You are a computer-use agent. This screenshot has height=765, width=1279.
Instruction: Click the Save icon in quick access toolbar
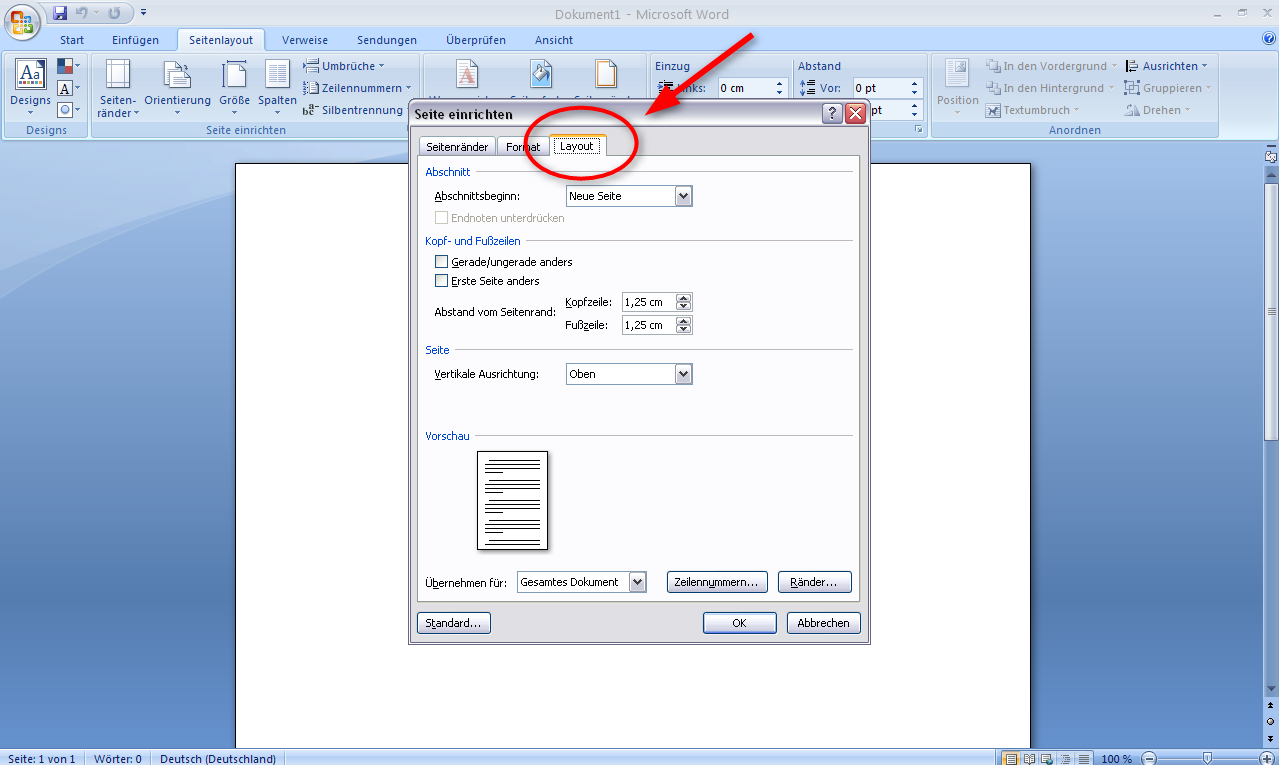60,13
